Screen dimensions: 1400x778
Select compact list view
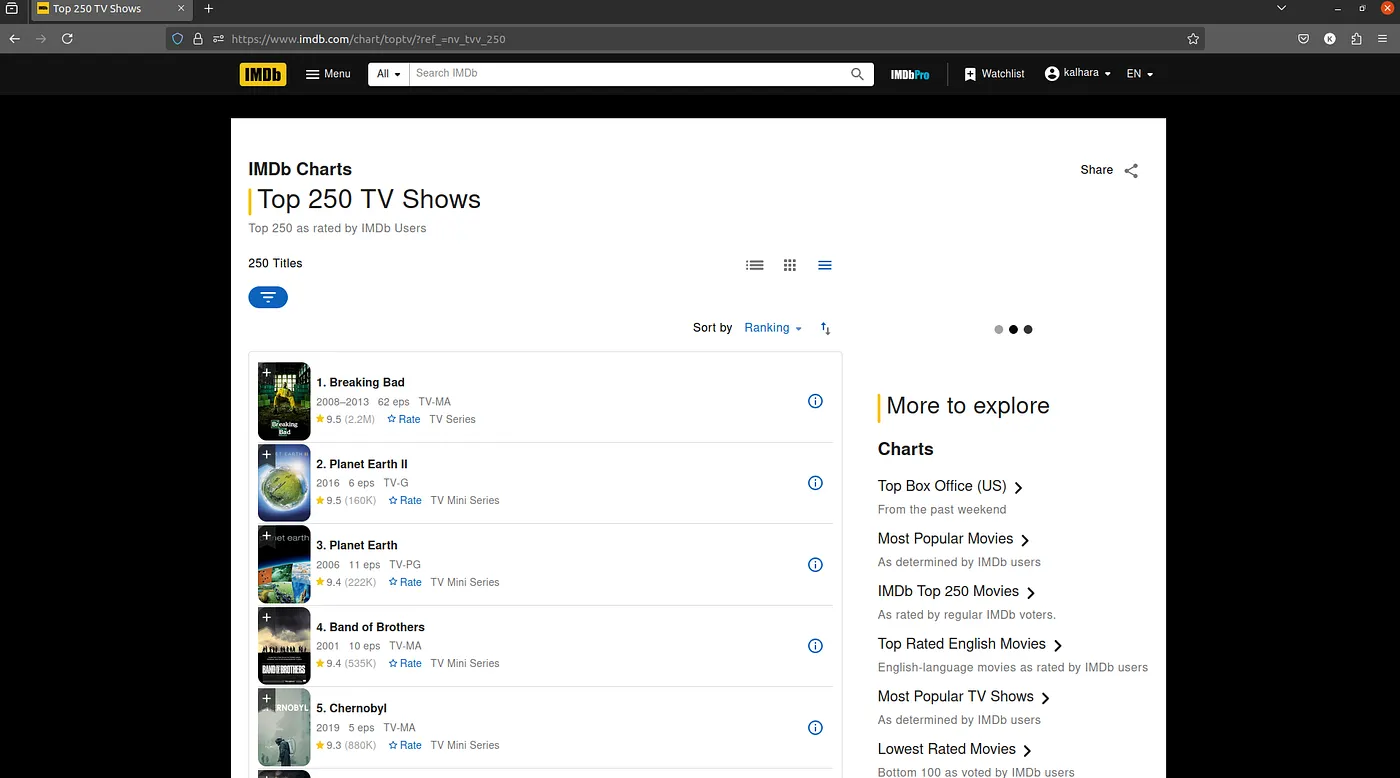825,265
